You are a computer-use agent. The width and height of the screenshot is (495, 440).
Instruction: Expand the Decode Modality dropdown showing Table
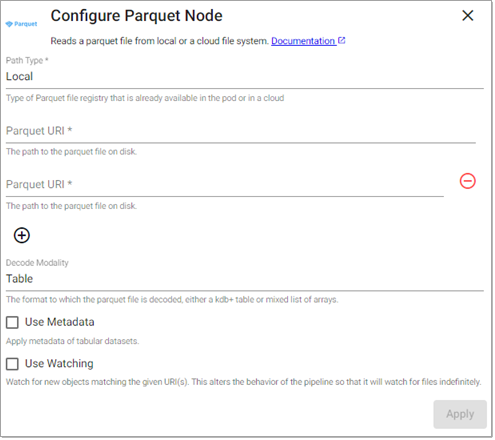[x=245, y=279]
